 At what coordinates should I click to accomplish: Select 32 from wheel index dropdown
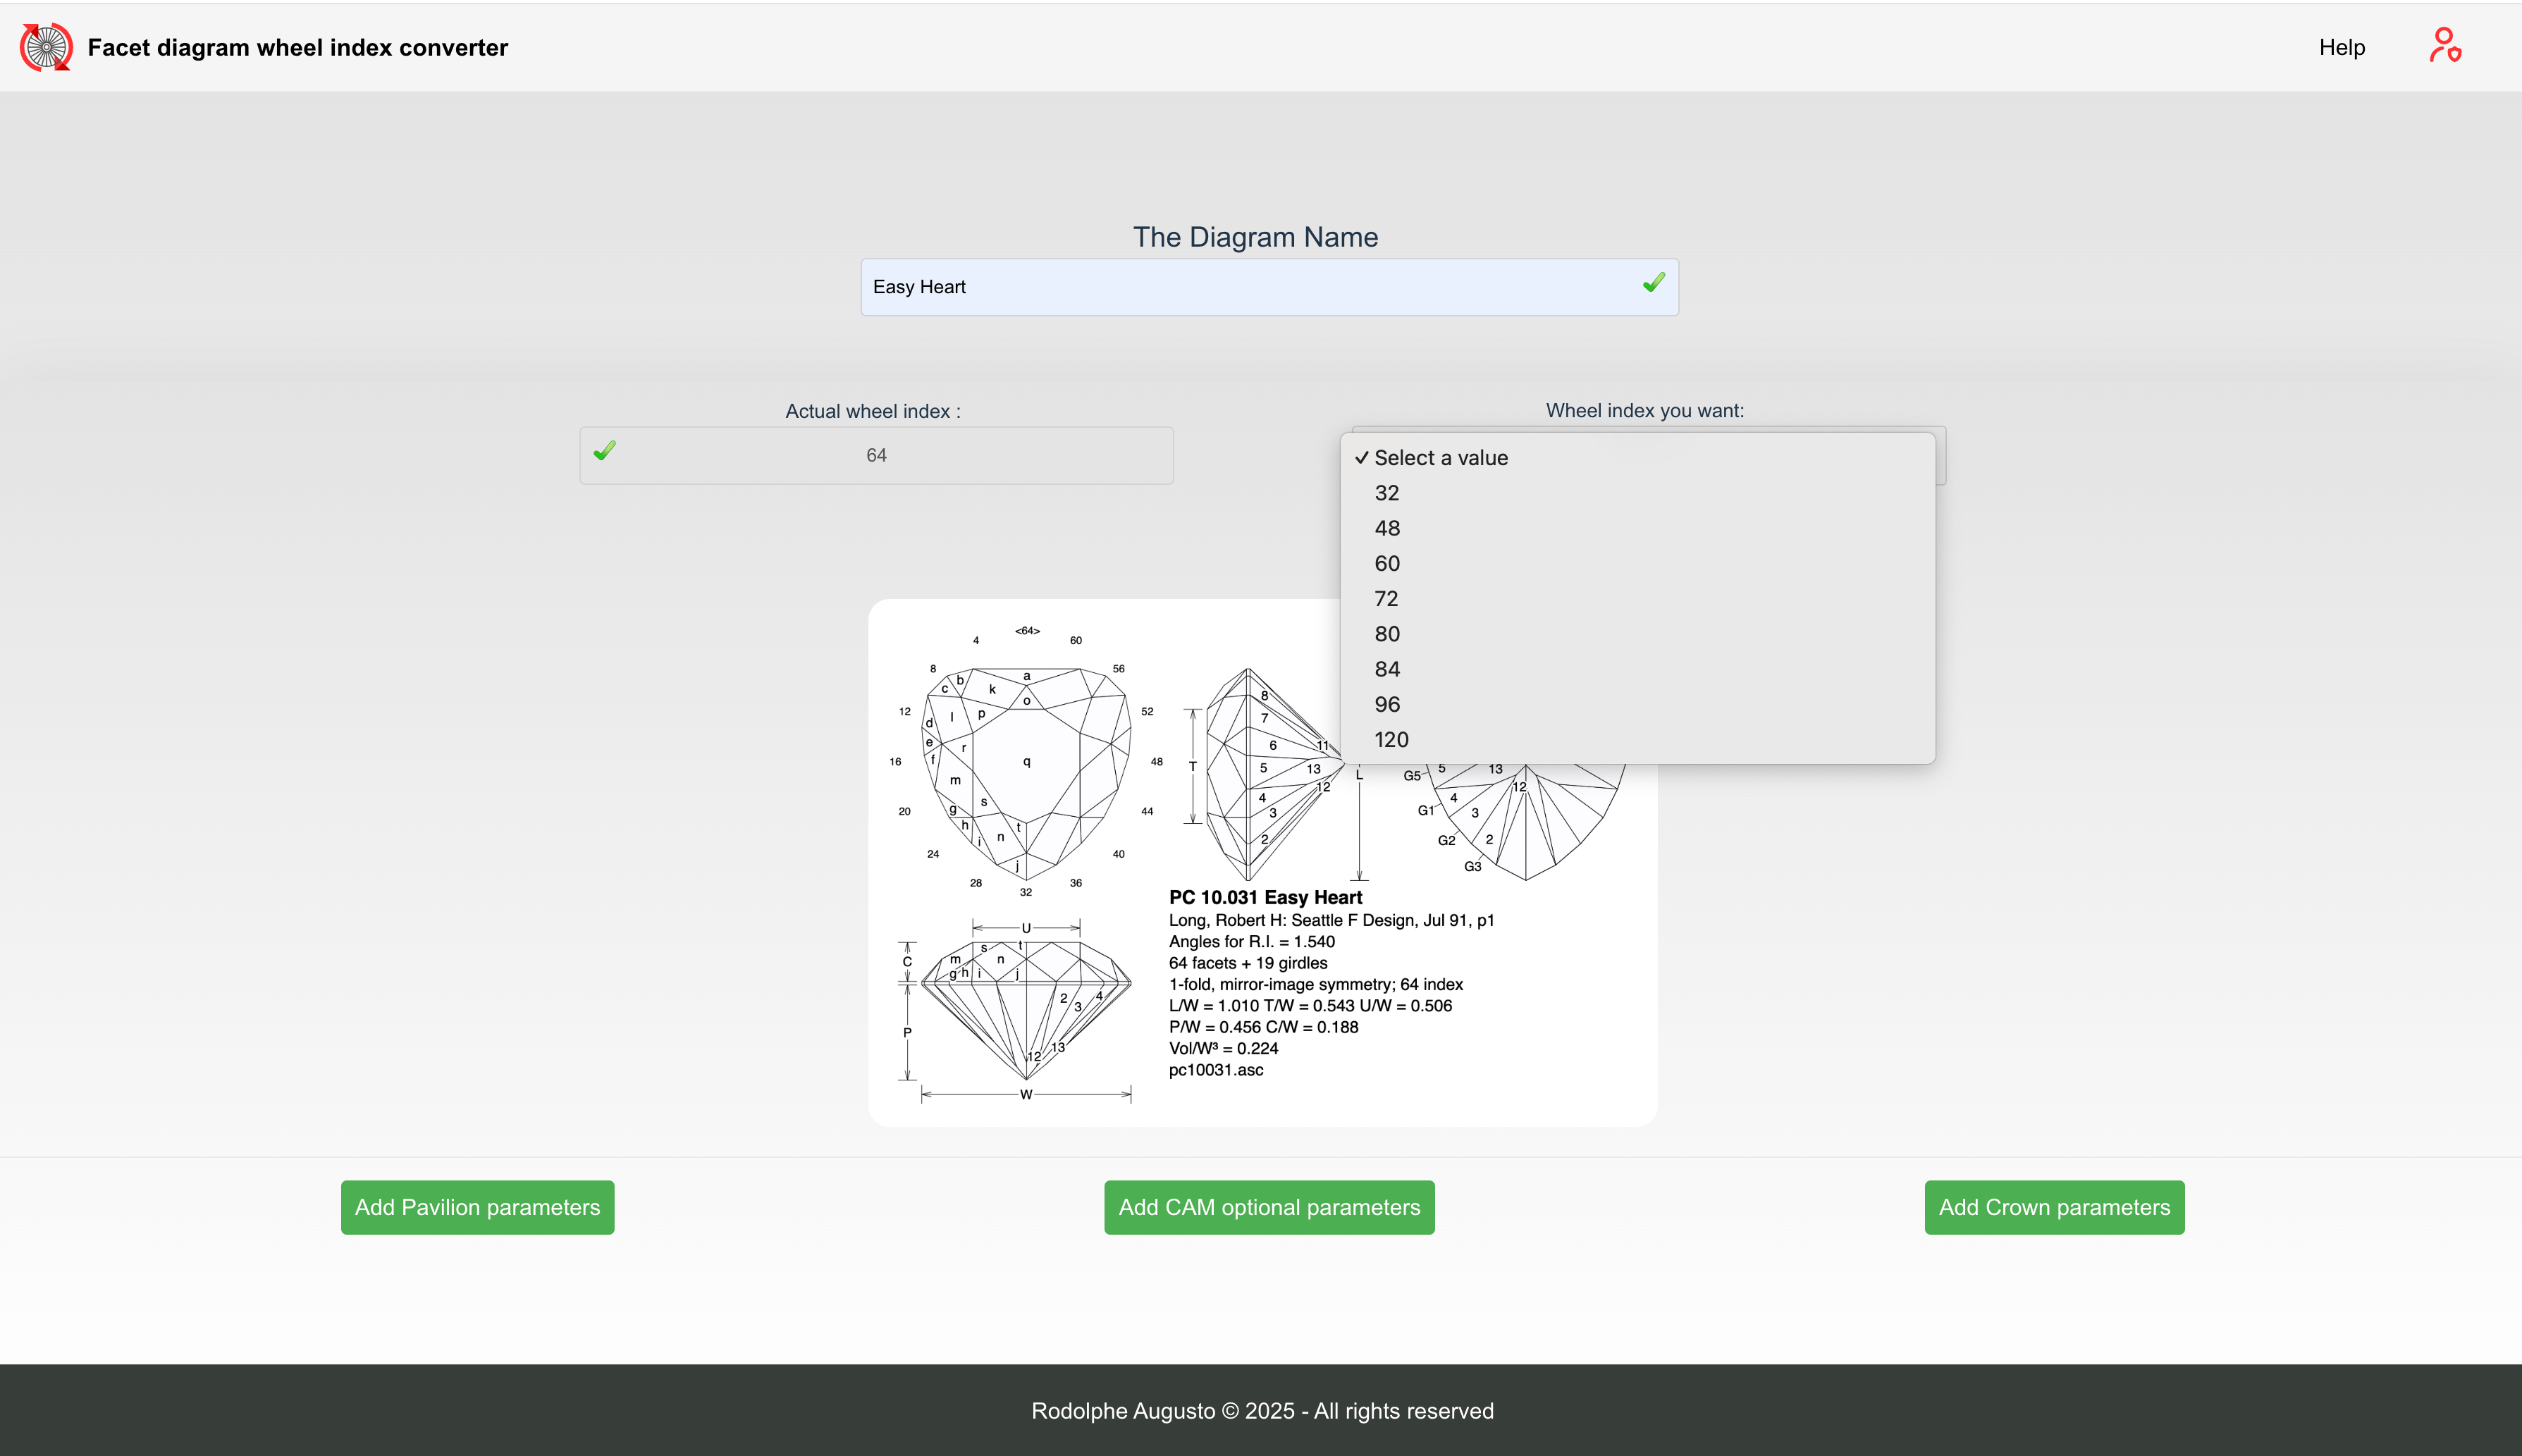(x=1386, y=493)
